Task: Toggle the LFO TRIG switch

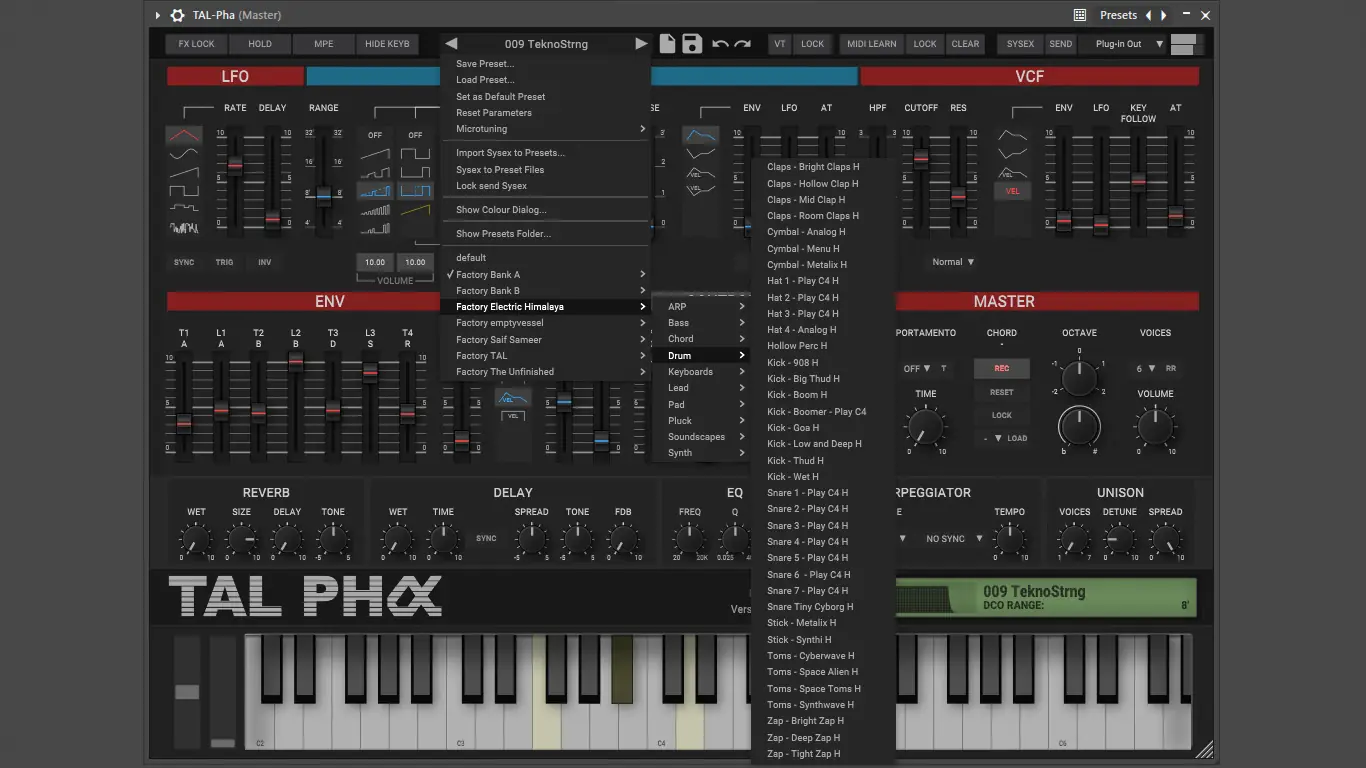Action: pyautogui.click(x=224, y=262)
